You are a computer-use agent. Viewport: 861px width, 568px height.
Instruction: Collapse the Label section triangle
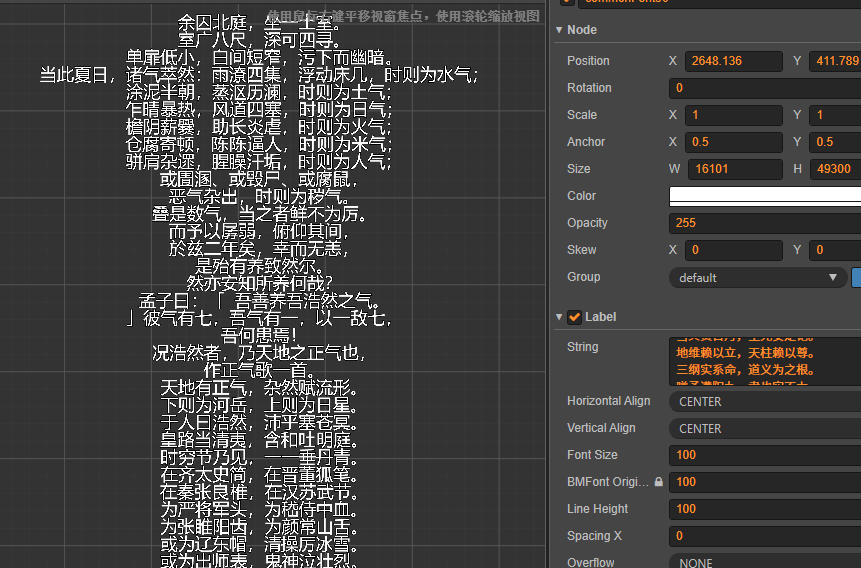point(559,317)
